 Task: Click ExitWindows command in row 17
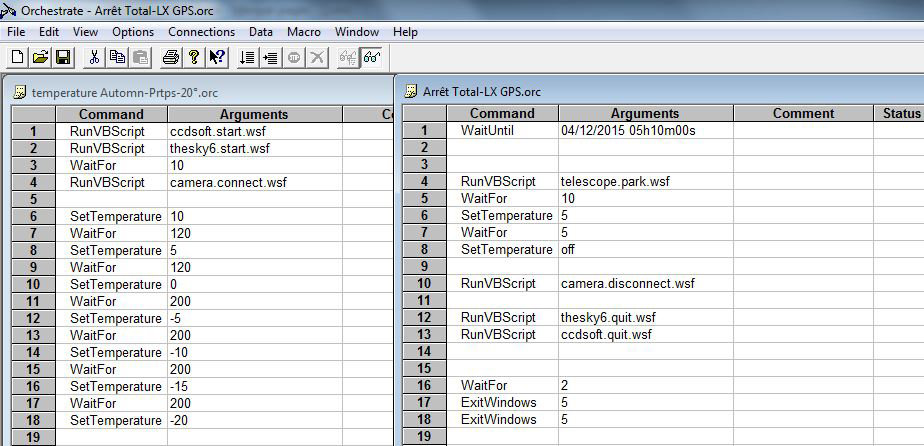click(x=502, y=402)
